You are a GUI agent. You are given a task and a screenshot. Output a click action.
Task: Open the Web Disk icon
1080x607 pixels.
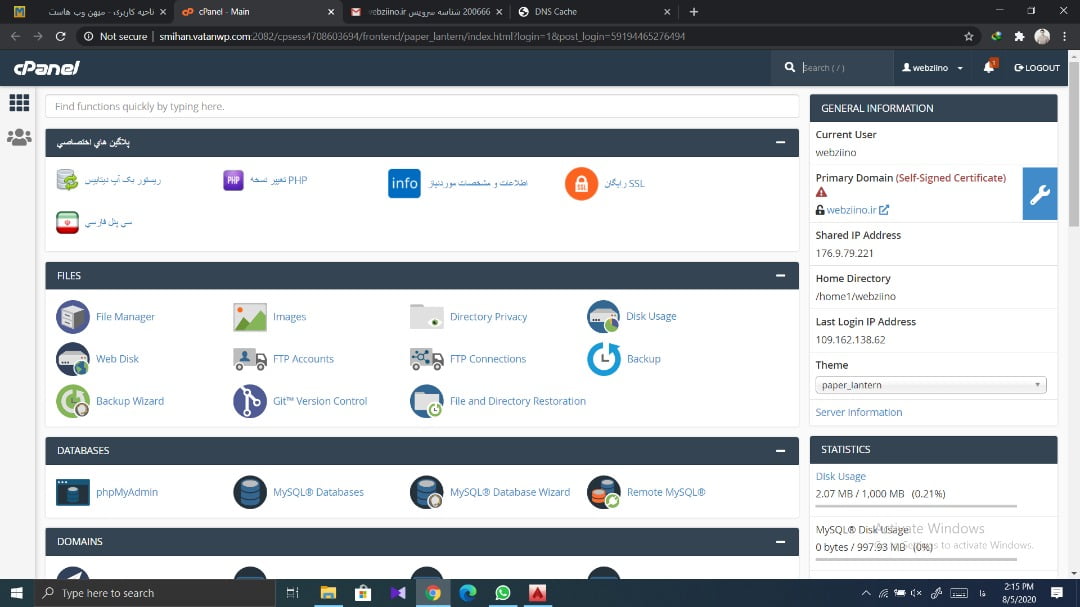coord(73,359)
